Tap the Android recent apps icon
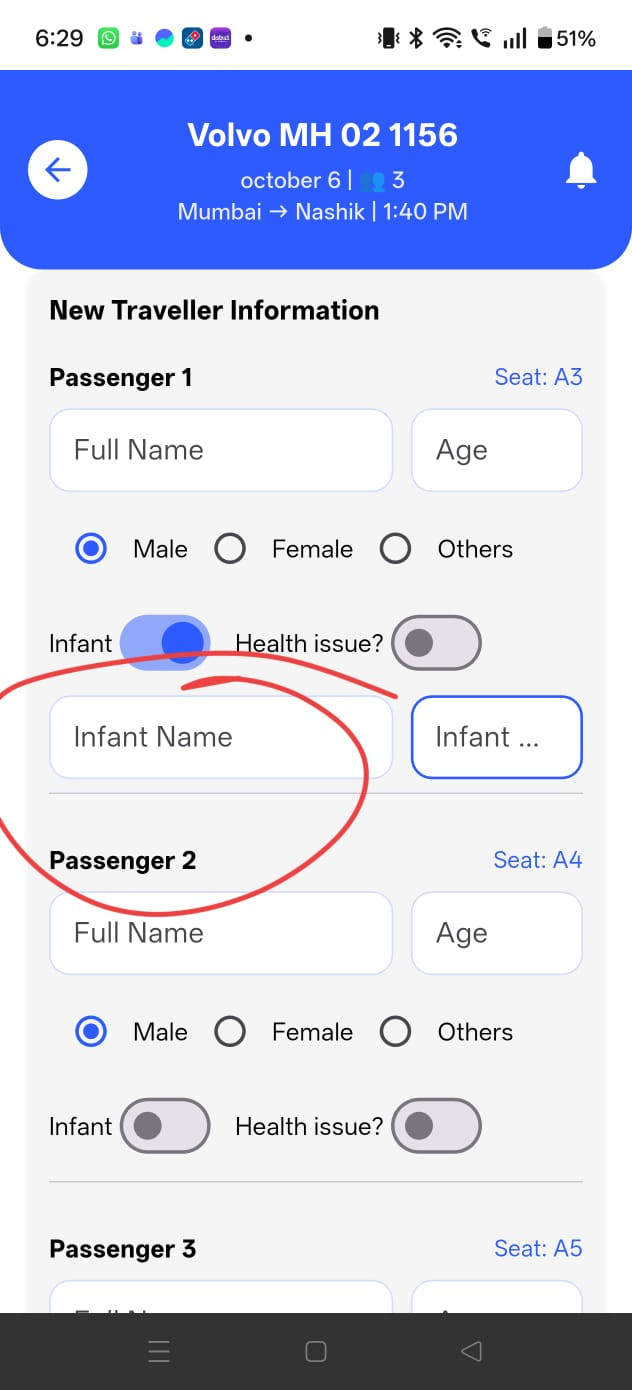 tap(159, 1352)
